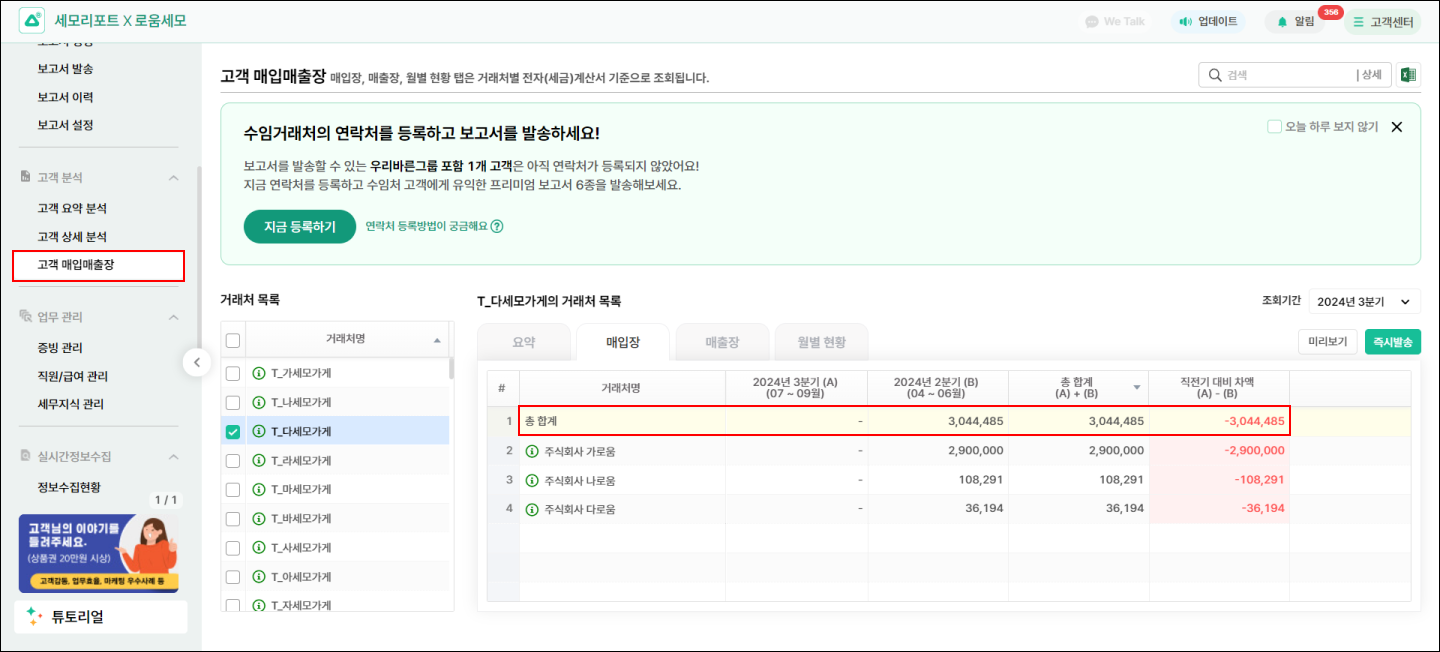Open the 조회기간 2024년 3분기 dropdown
This screenshot has width=1440, height=652.
click(x=1364, y=301)
